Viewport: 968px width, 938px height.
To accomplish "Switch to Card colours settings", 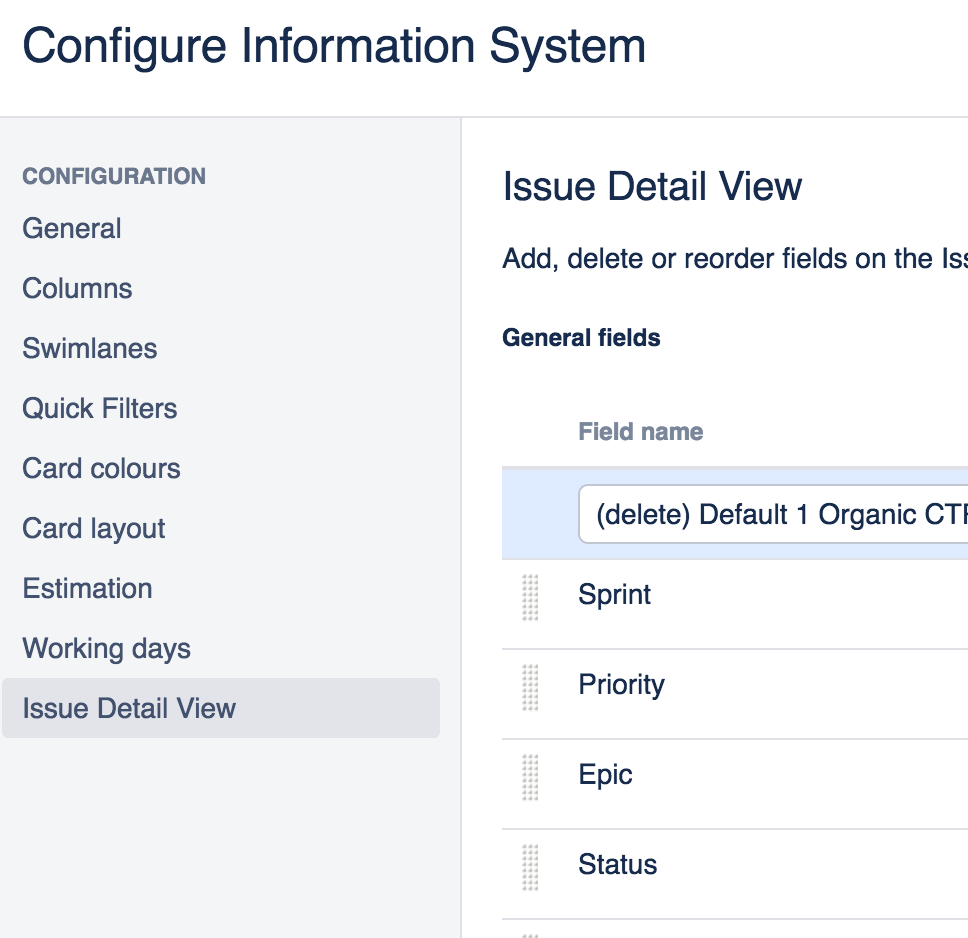I will tap(102, 469).
